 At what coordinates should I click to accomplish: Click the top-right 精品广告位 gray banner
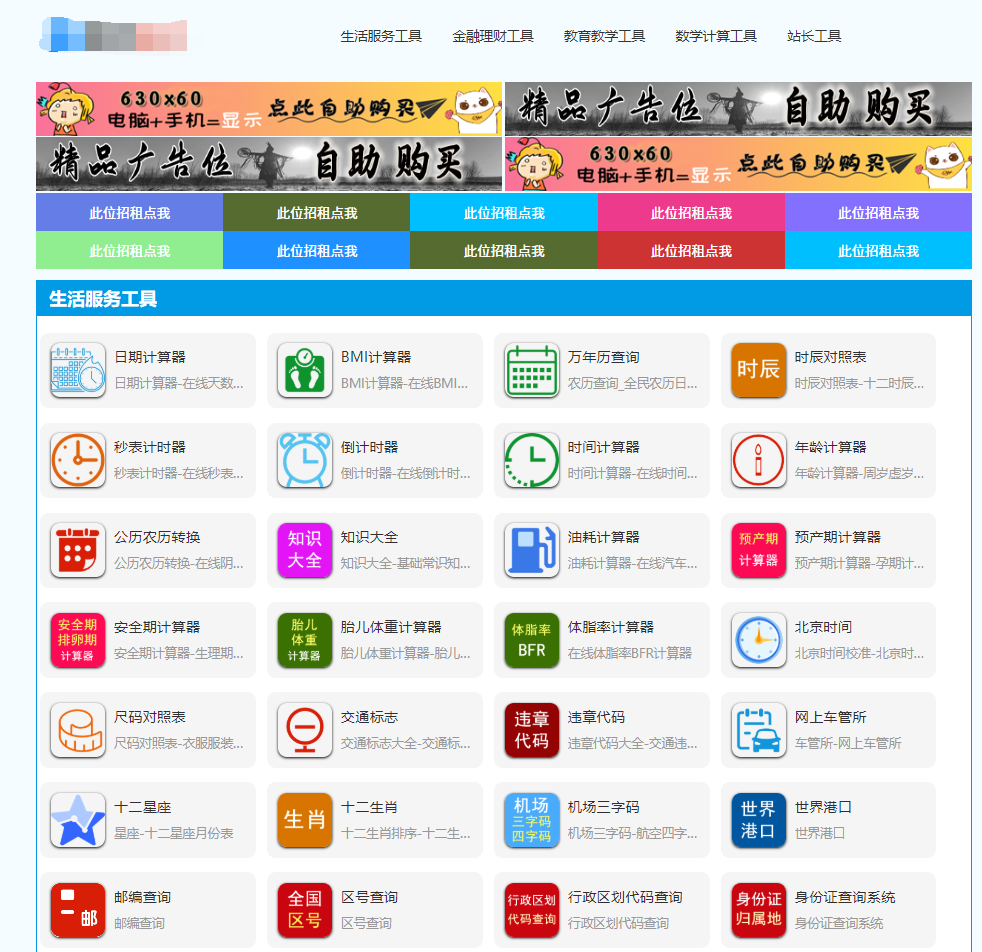click(738, 108)
